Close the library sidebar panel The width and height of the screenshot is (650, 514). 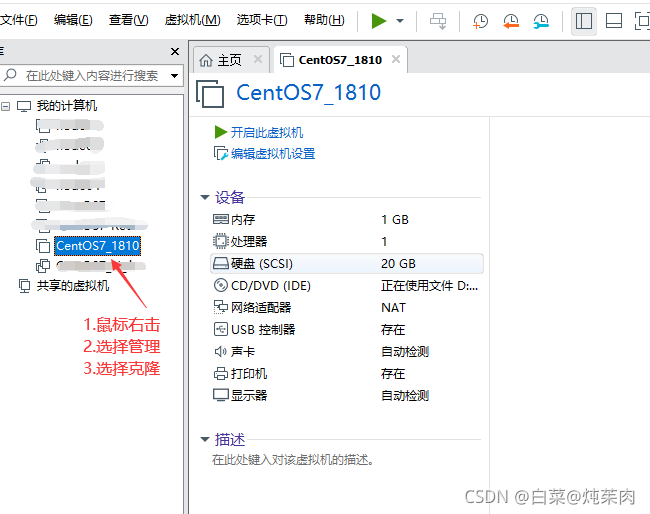pyautogui.click(x=175, y=51)
